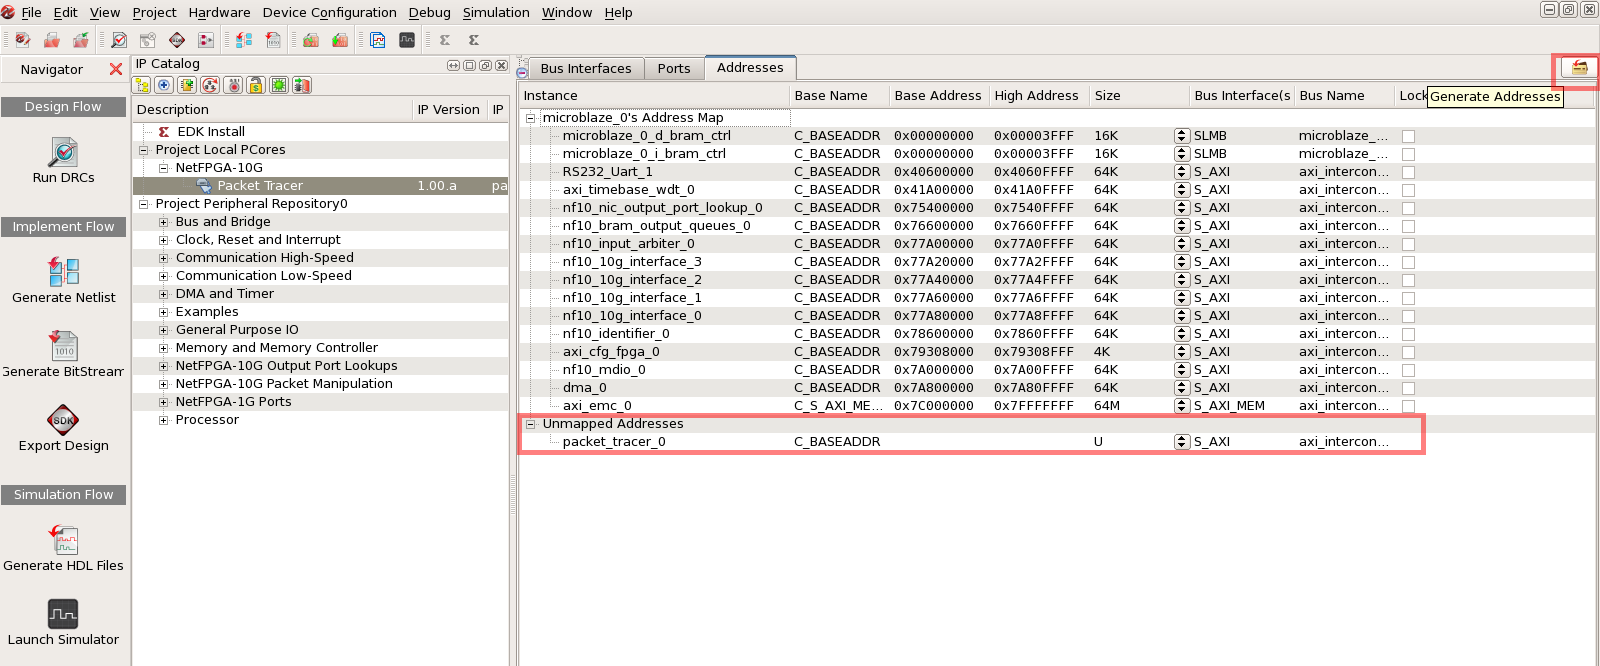Select the Packet Tracer IP core entry
Image resolution: width=1600 pixels, height=666 pixels.
point(260,186)
